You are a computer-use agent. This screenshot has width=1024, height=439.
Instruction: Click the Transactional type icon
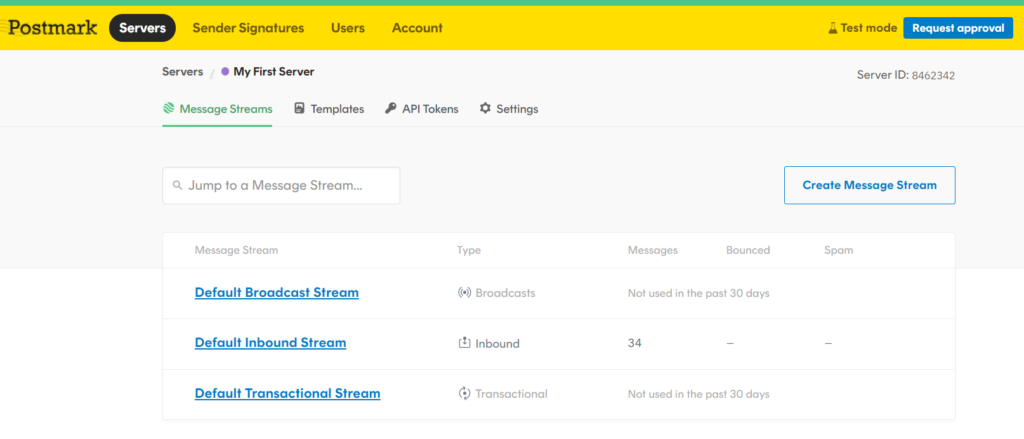464,393
